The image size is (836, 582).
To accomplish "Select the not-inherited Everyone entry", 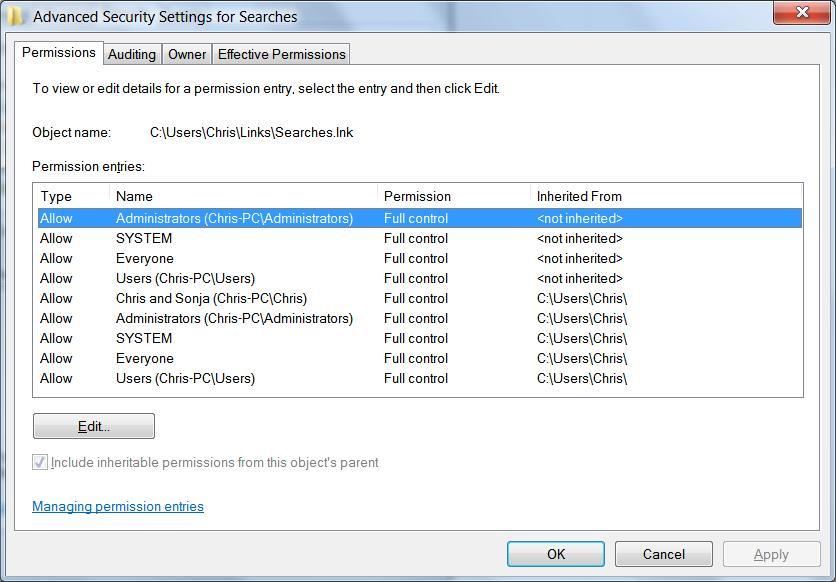I will [x=145, y=258].
